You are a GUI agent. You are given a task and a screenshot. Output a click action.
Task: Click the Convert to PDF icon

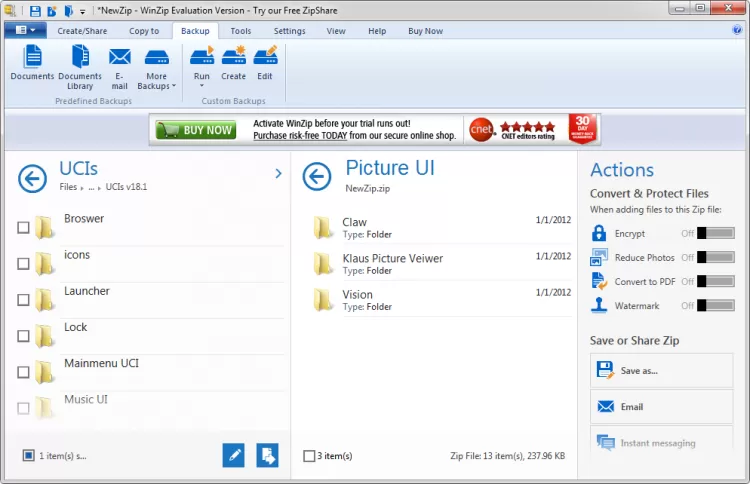[x=599, y=281]
